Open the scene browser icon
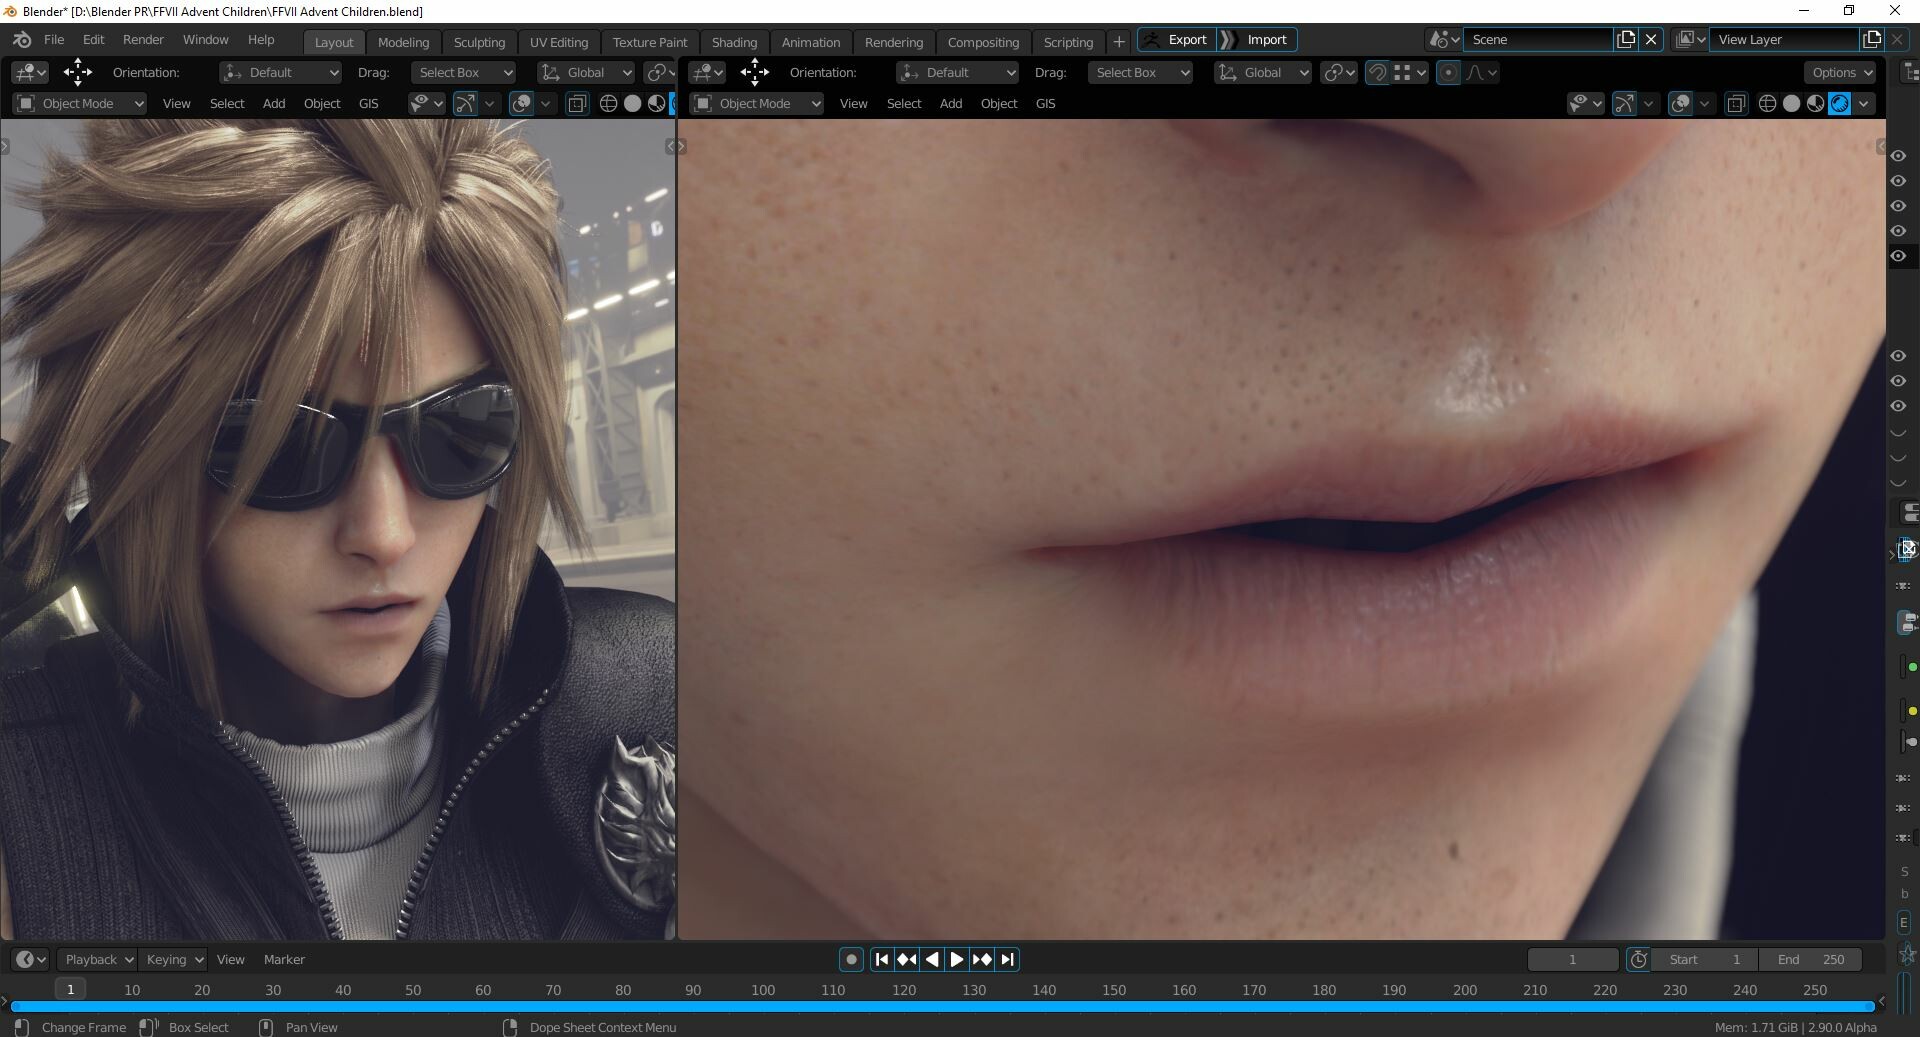Viewport: 1920px width, 1037px height. (x=1443, y=40)
